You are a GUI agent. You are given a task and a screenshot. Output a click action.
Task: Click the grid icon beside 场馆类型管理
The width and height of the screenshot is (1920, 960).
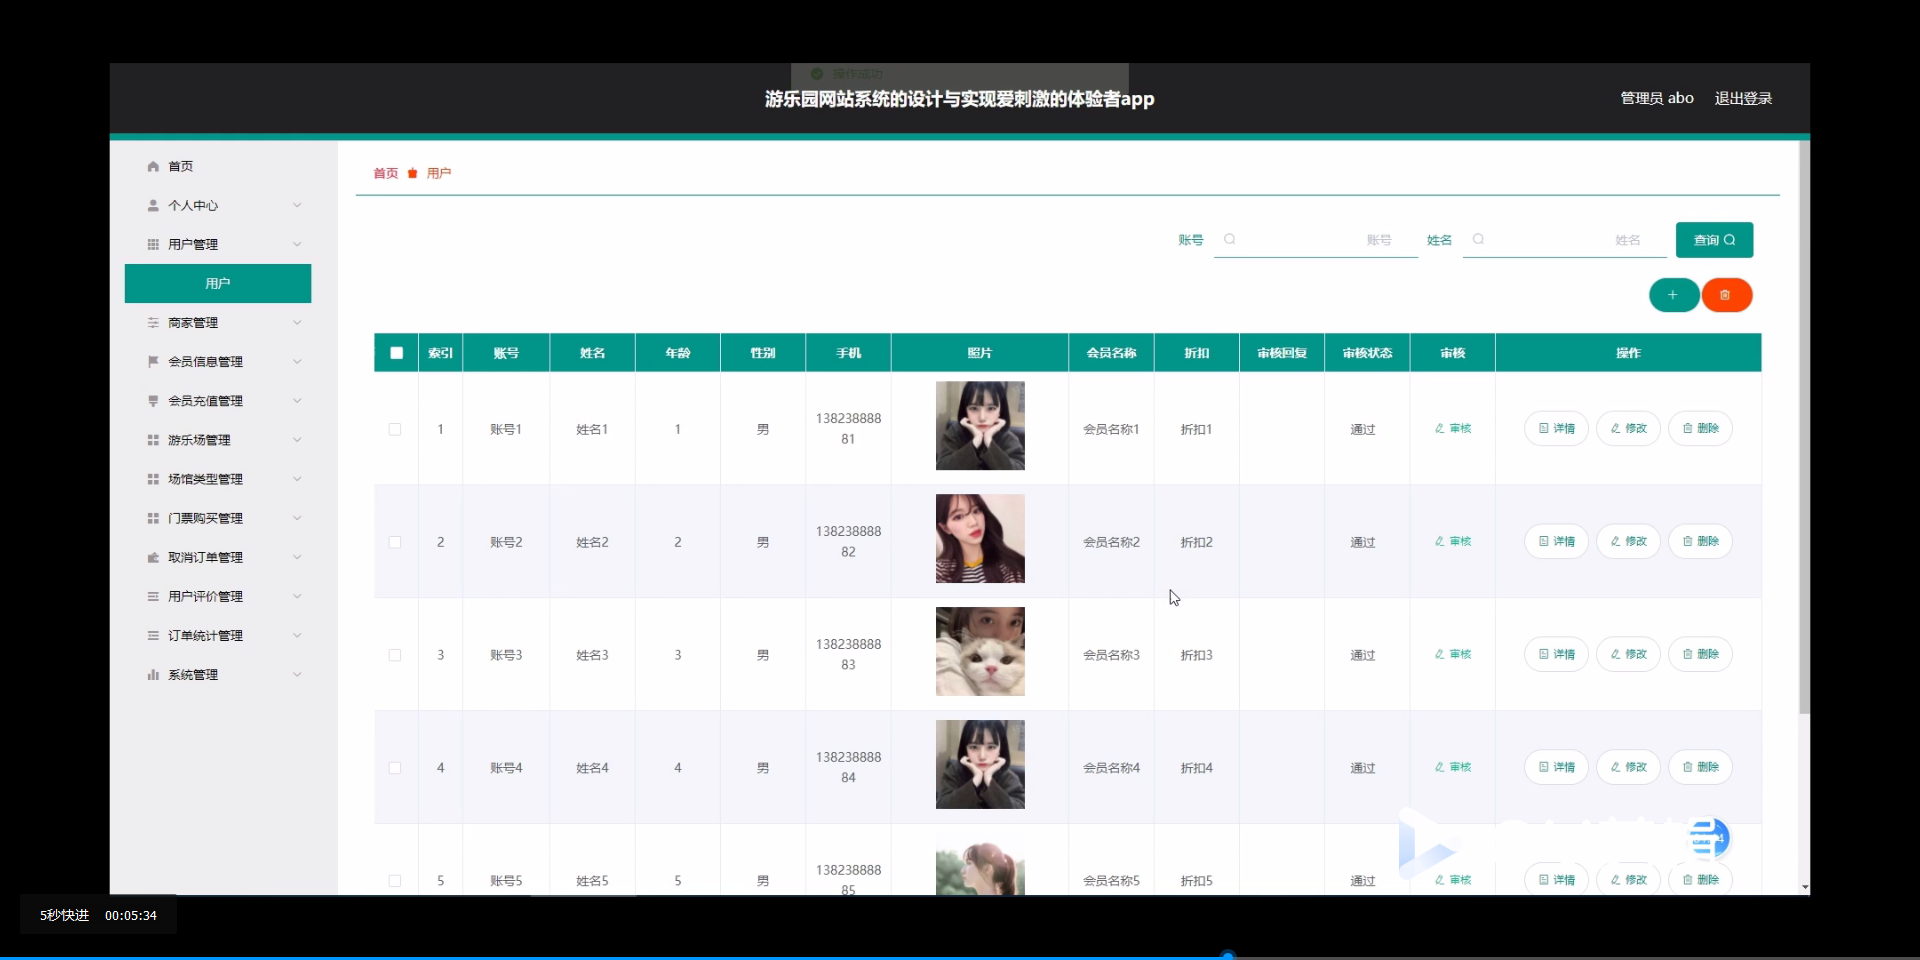click(153, 479)
